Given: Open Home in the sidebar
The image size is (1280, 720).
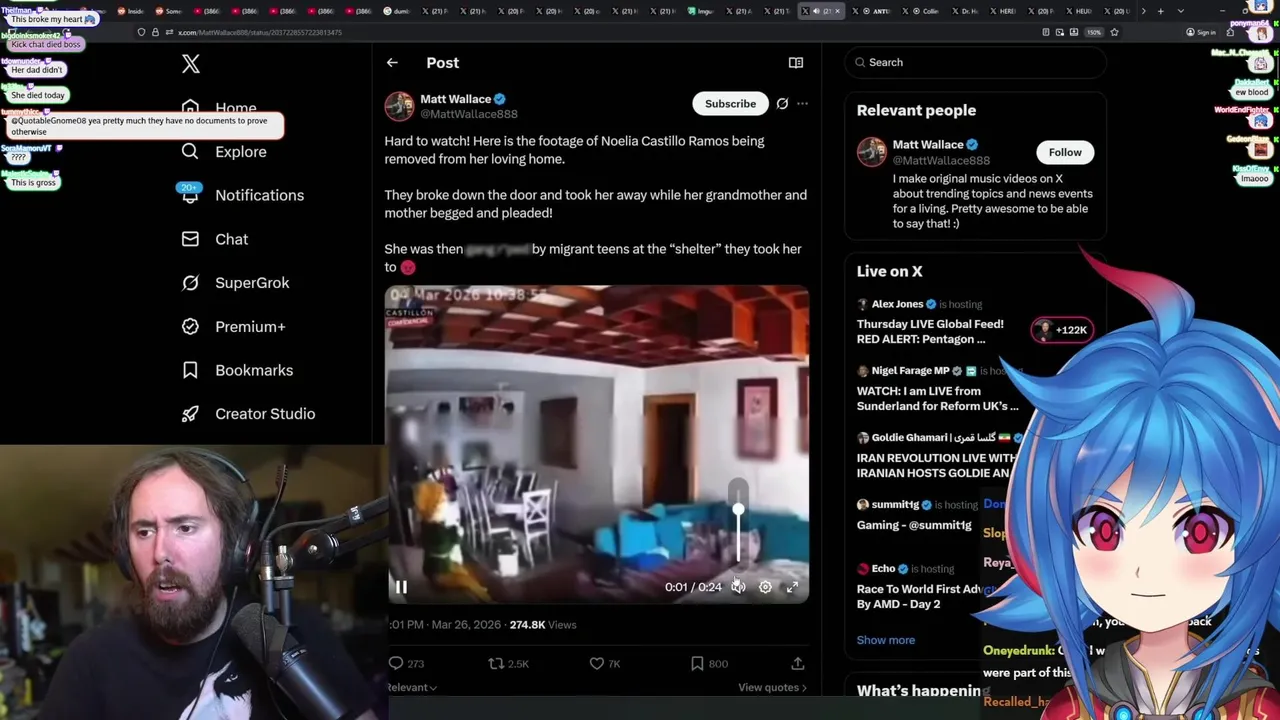Looking at the screenshot, I should [x=219, y=108].
